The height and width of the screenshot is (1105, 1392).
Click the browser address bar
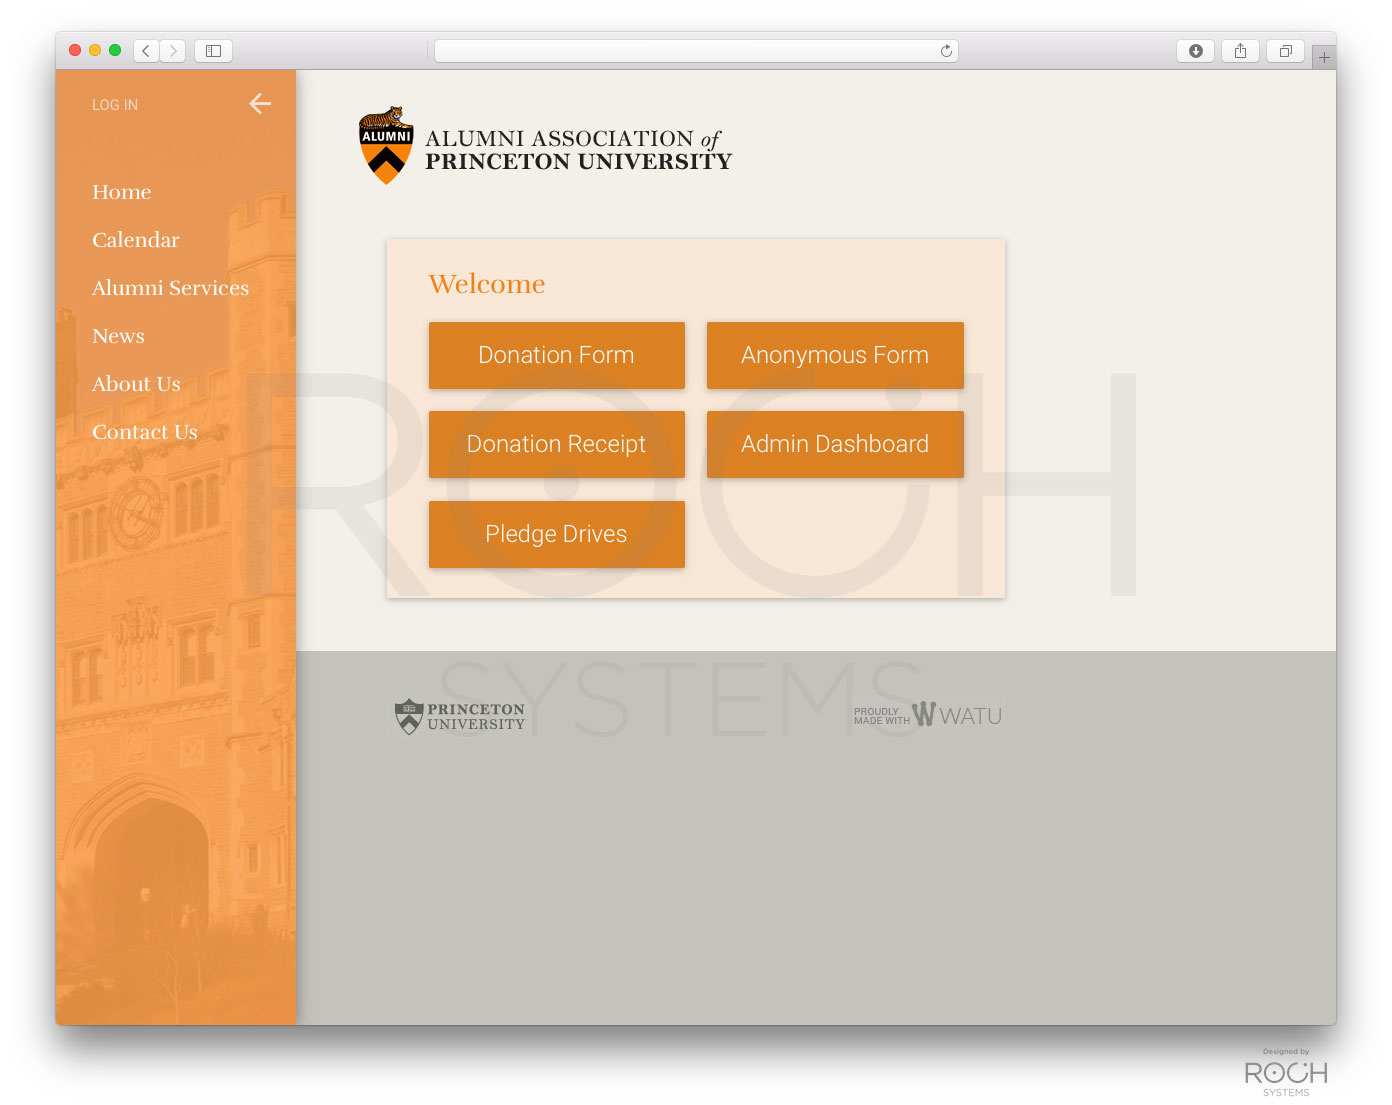696,51
